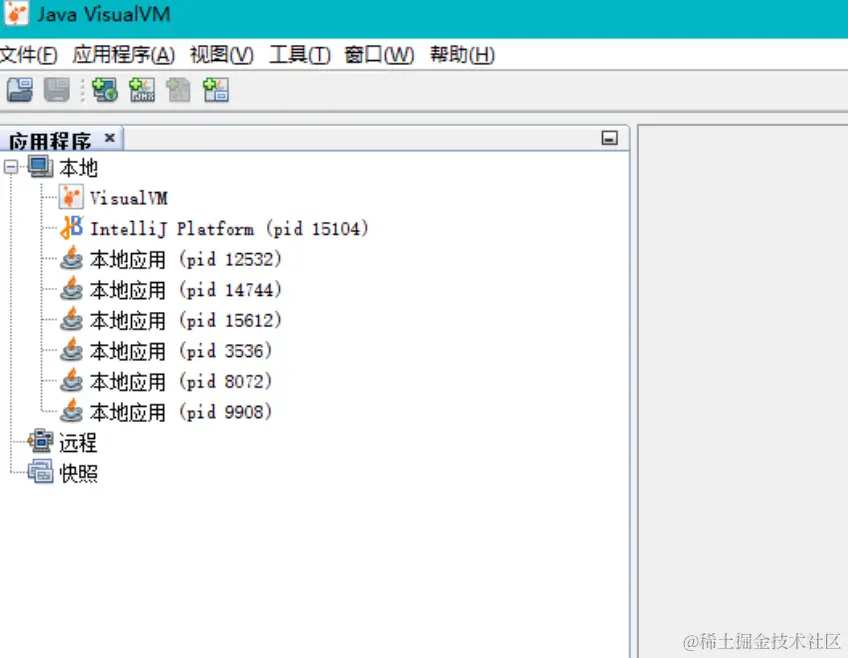Click the Load snapshot toolbar icon

(20, 90)
